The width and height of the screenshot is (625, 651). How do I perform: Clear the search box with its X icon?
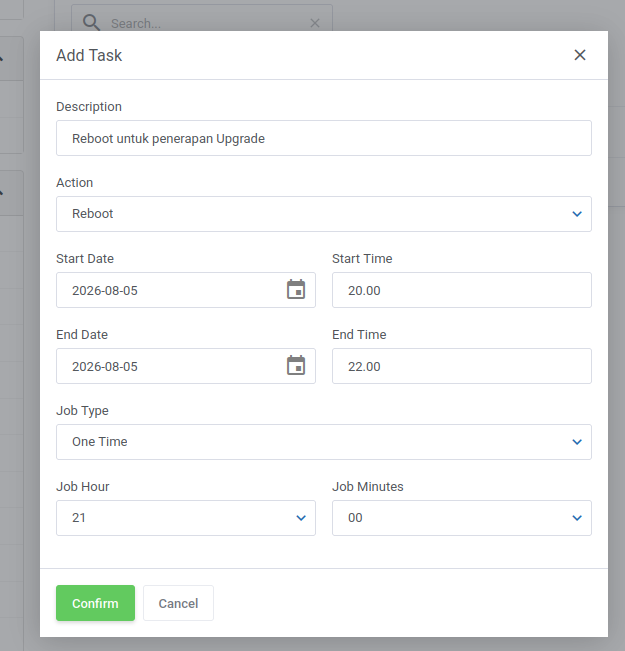(315, 23)
